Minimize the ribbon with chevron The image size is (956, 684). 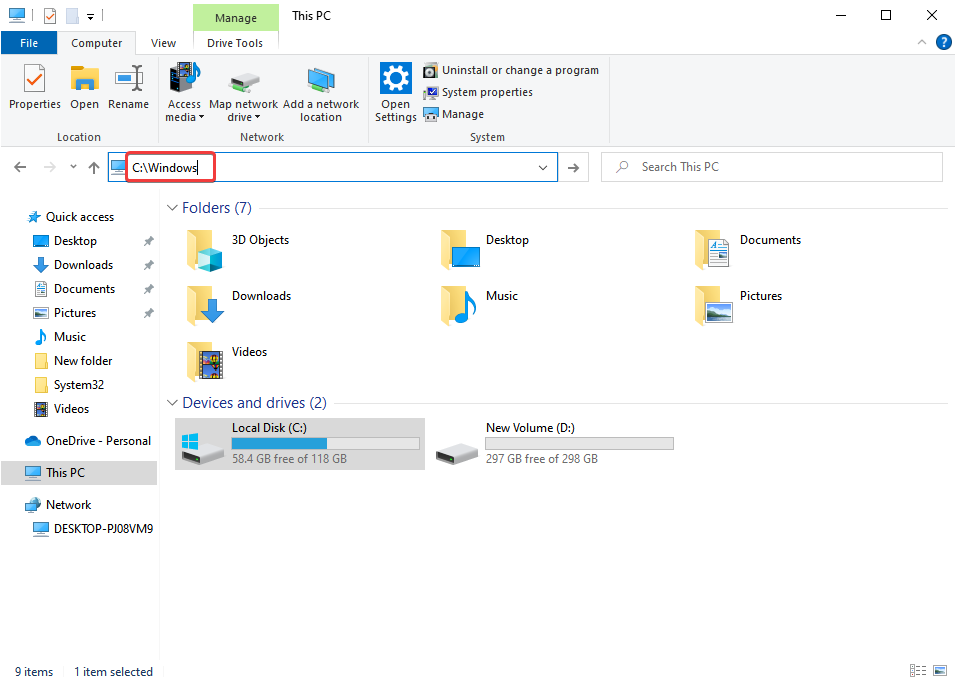[922, 42]
